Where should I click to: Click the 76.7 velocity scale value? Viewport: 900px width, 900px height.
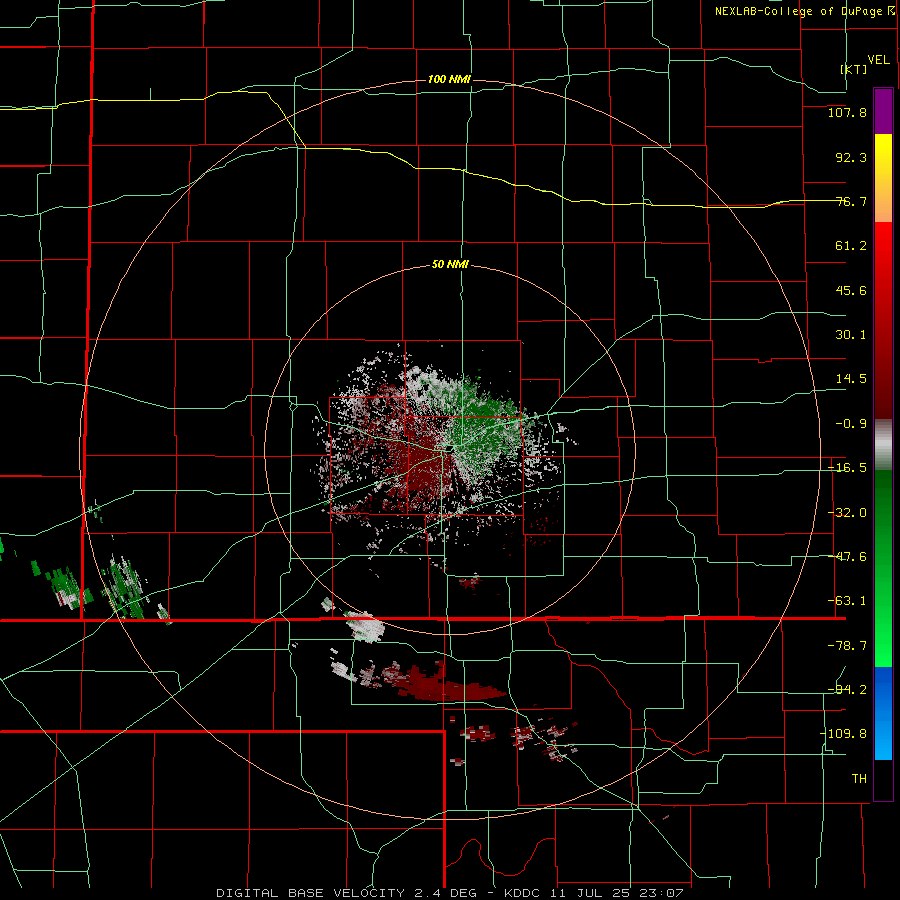(x=851, y=201)
